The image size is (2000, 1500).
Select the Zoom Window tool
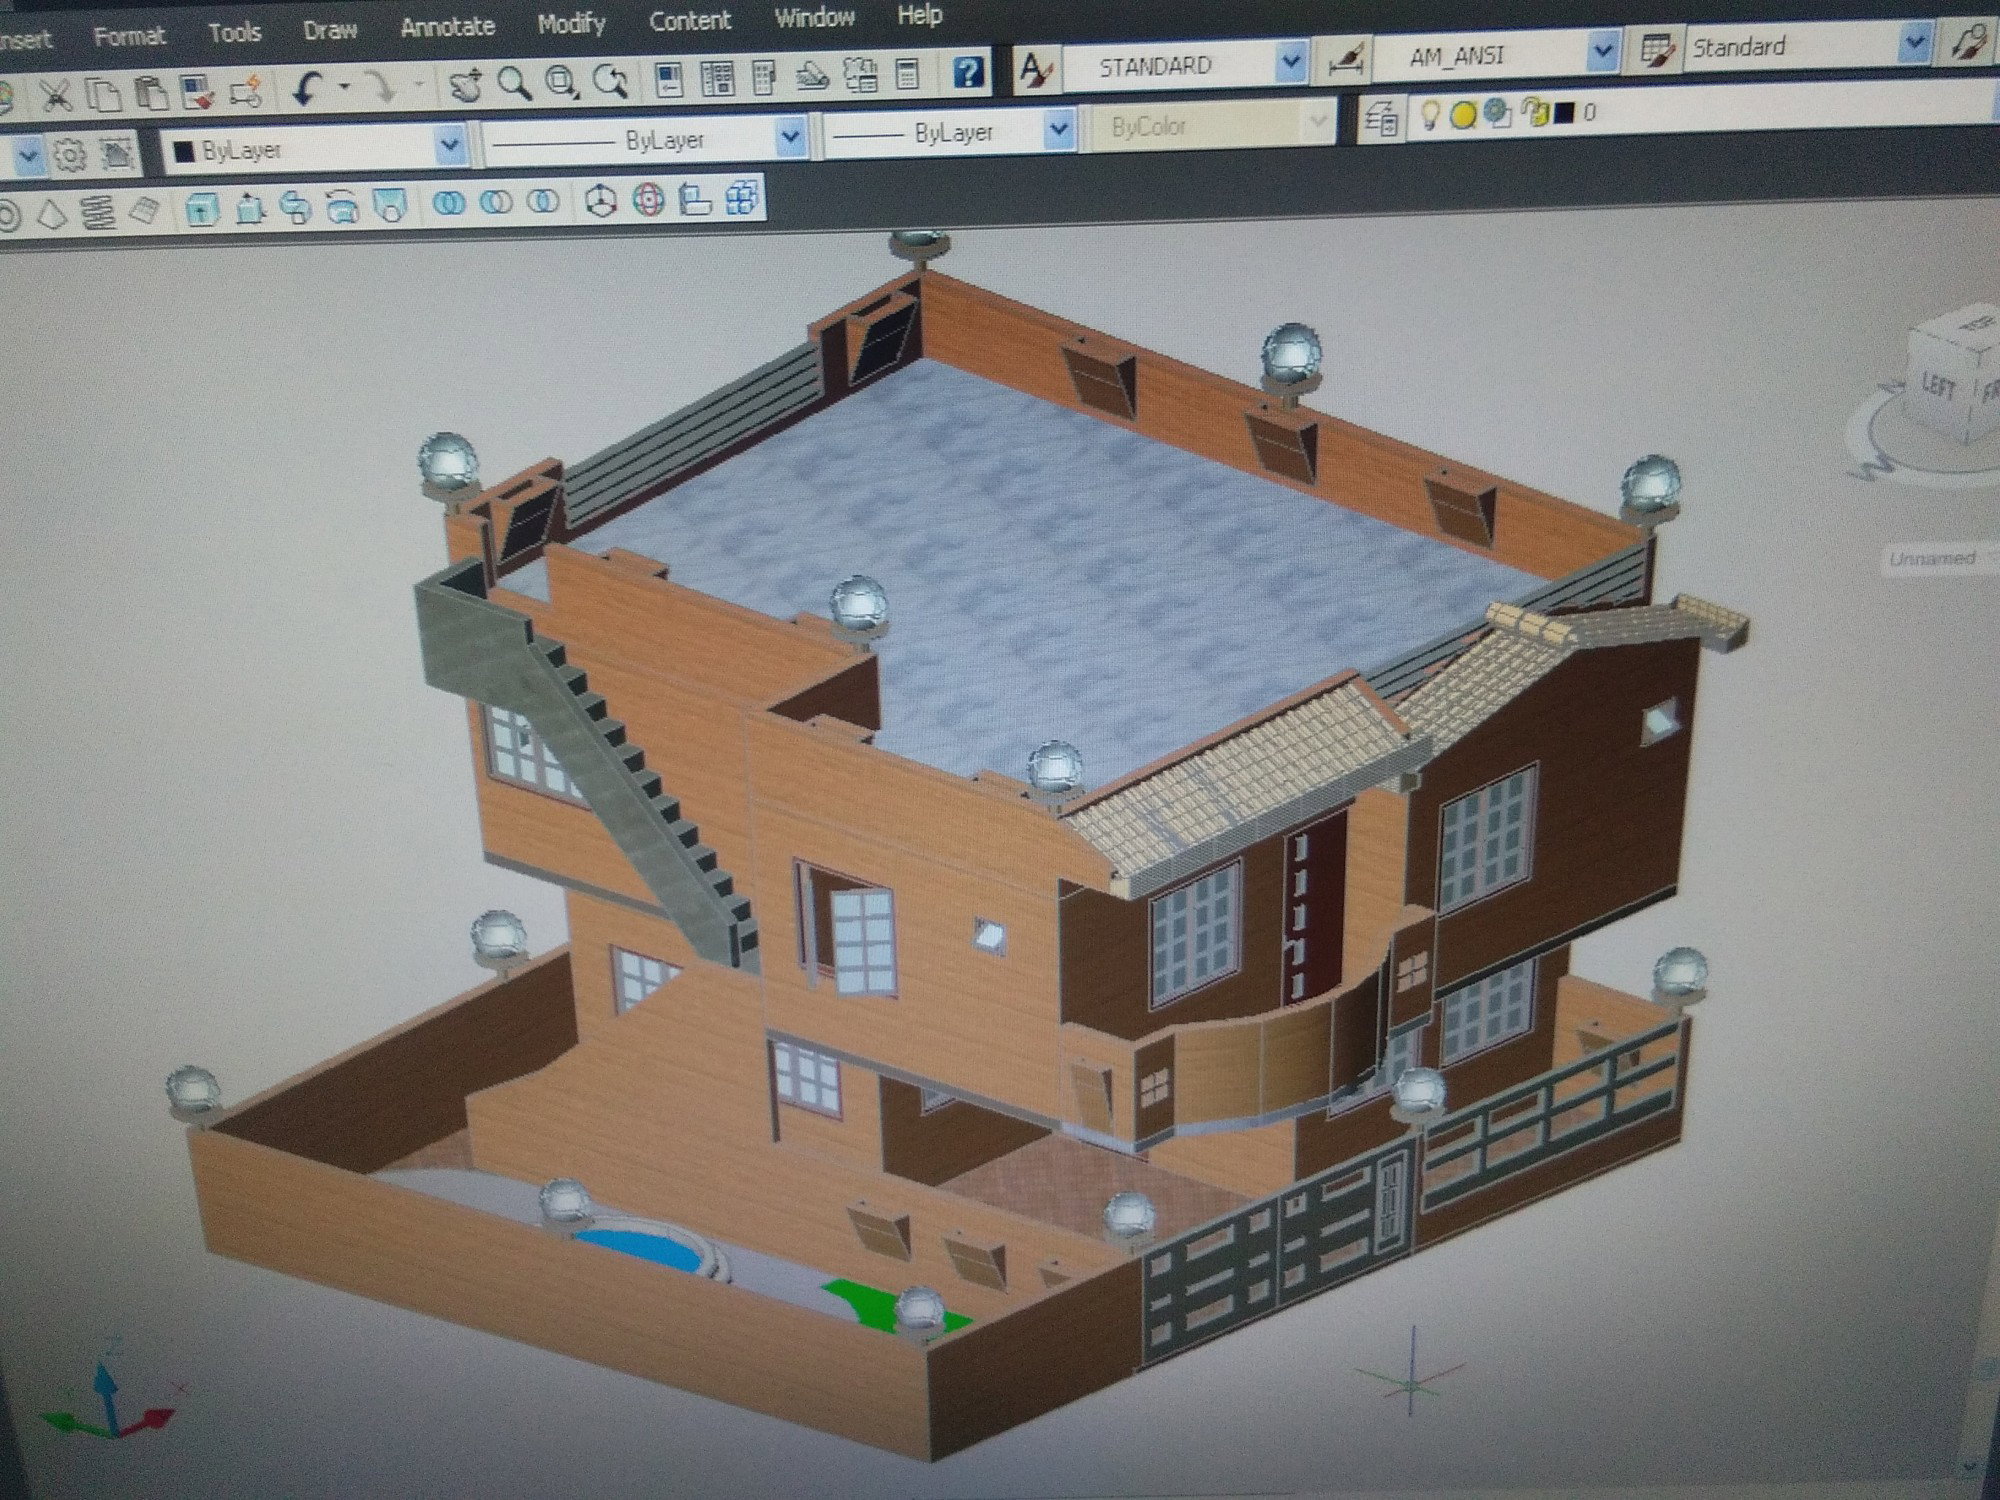tap(563, 82)
